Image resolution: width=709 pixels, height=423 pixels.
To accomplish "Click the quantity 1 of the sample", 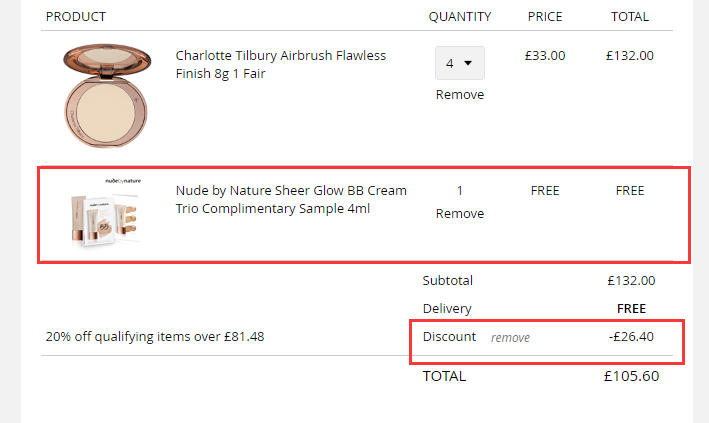I will coord(460,191).
